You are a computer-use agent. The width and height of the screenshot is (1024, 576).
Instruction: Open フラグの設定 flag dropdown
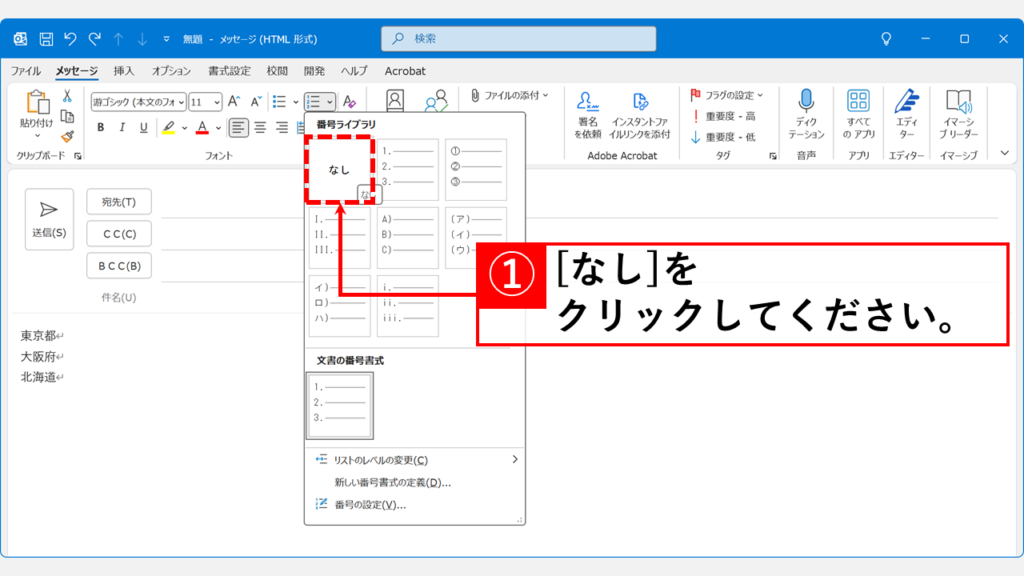(727, 95)
